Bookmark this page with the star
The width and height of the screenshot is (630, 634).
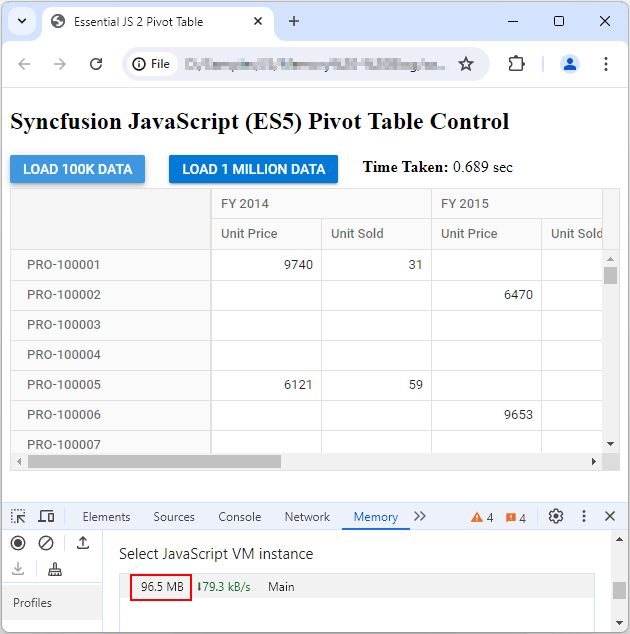pyautogui.click(x=466, y=64)
